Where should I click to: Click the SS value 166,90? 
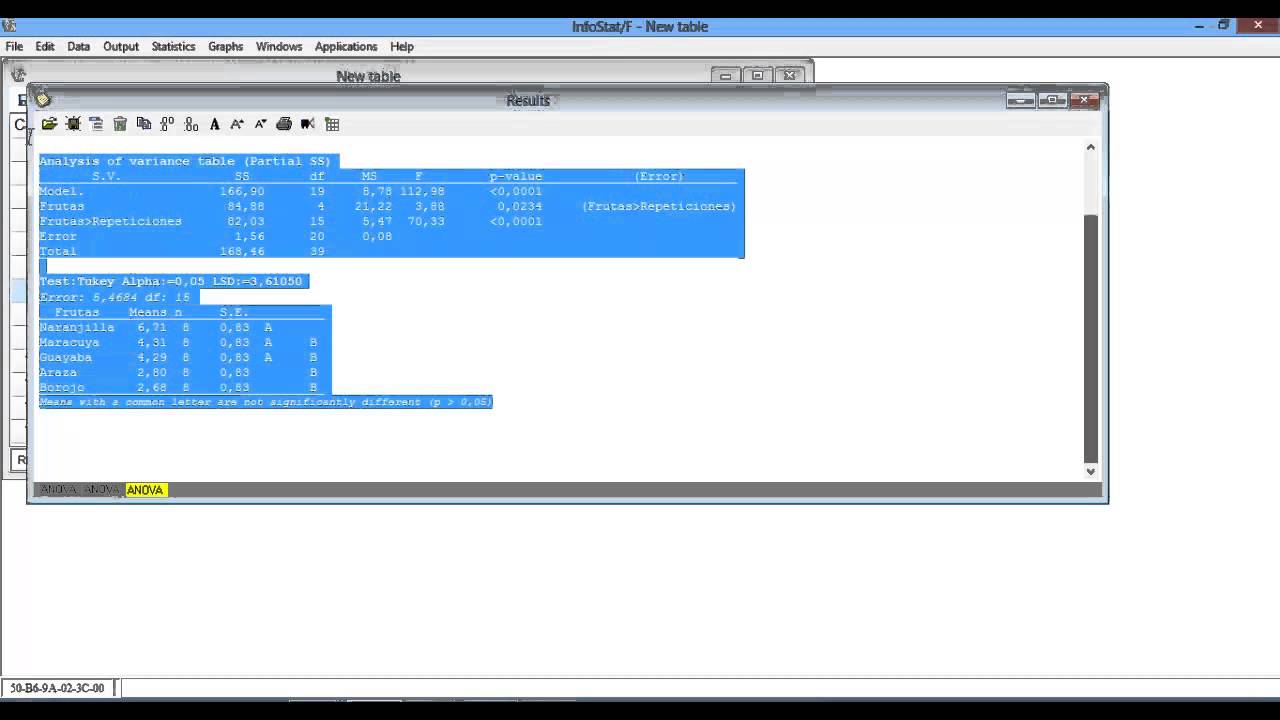point(242,191)
